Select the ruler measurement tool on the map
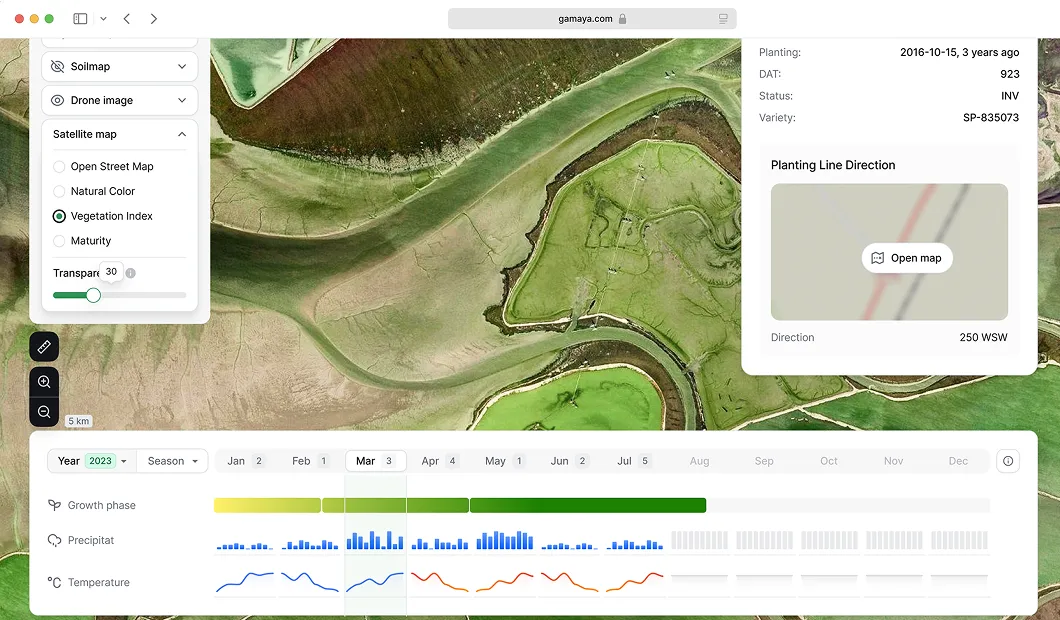 click(43, 346)
